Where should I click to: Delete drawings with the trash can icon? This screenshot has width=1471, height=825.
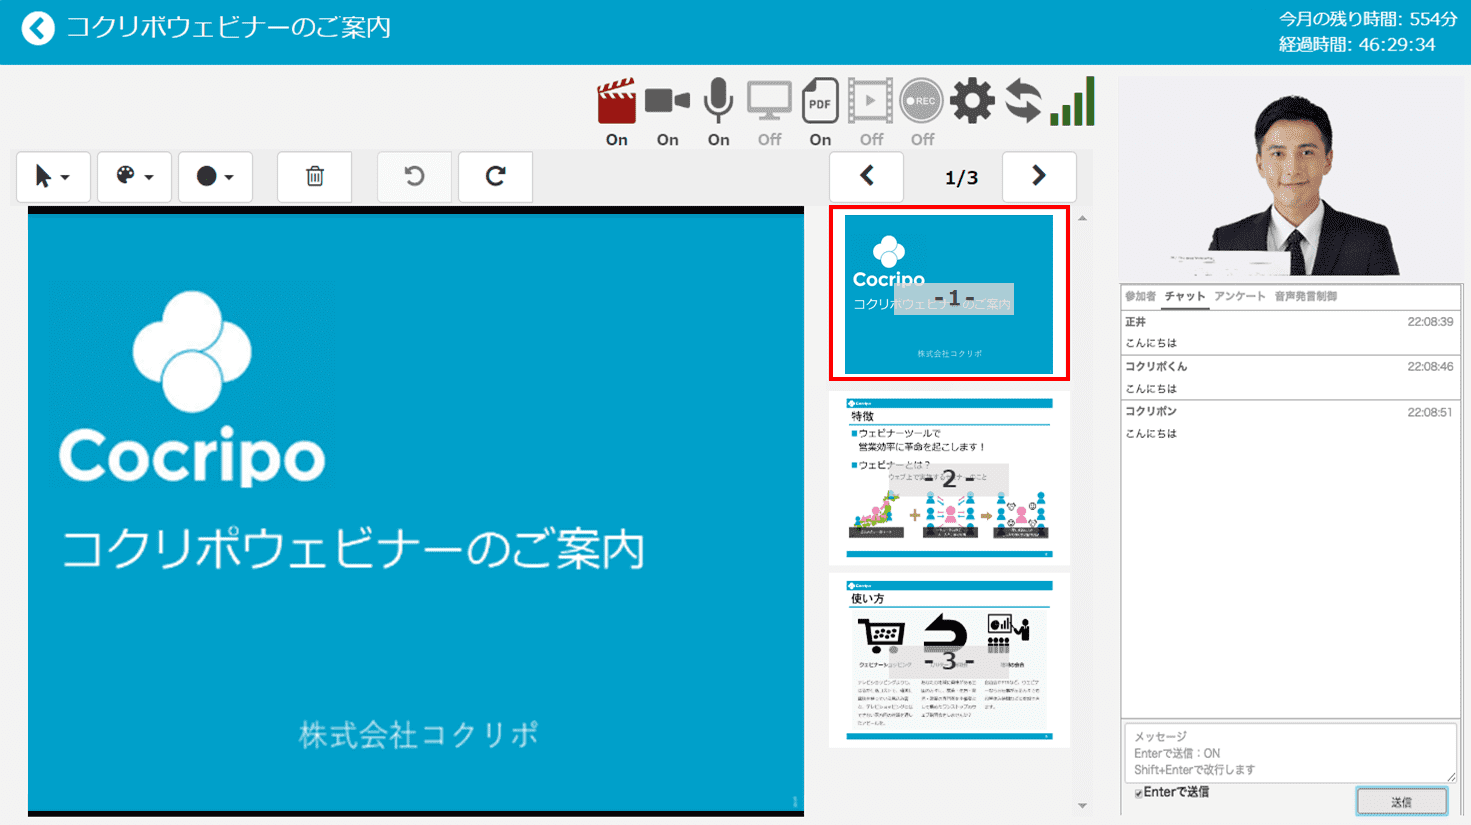coord(314,177)
